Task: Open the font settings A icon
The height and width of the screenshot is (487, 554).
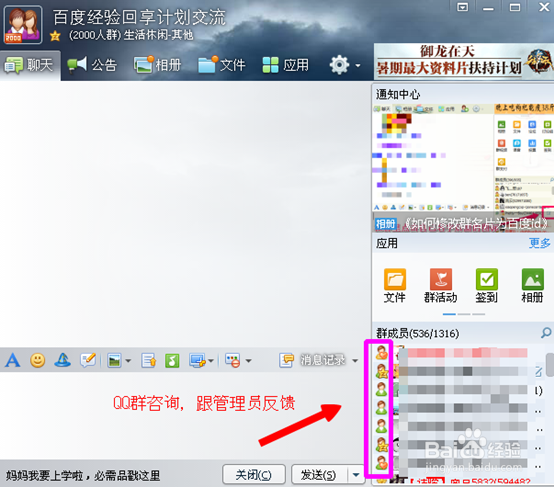Action: click(13, 360)
